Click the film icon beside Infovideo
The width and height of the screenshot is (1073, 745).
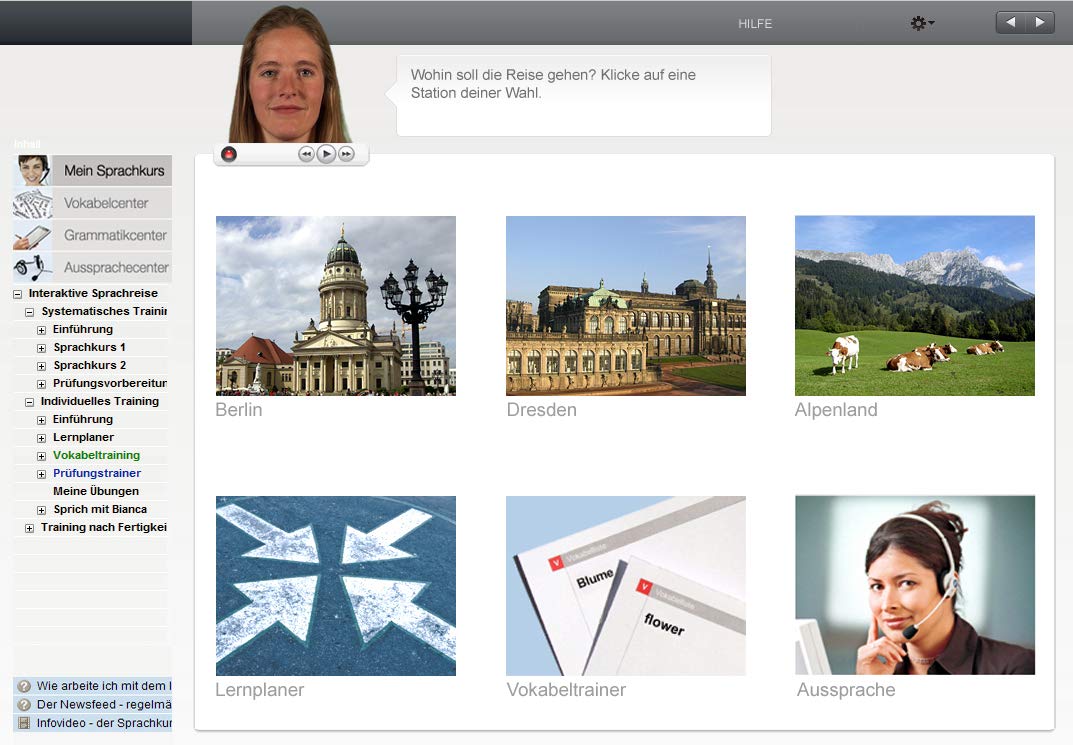pos(24,722)
